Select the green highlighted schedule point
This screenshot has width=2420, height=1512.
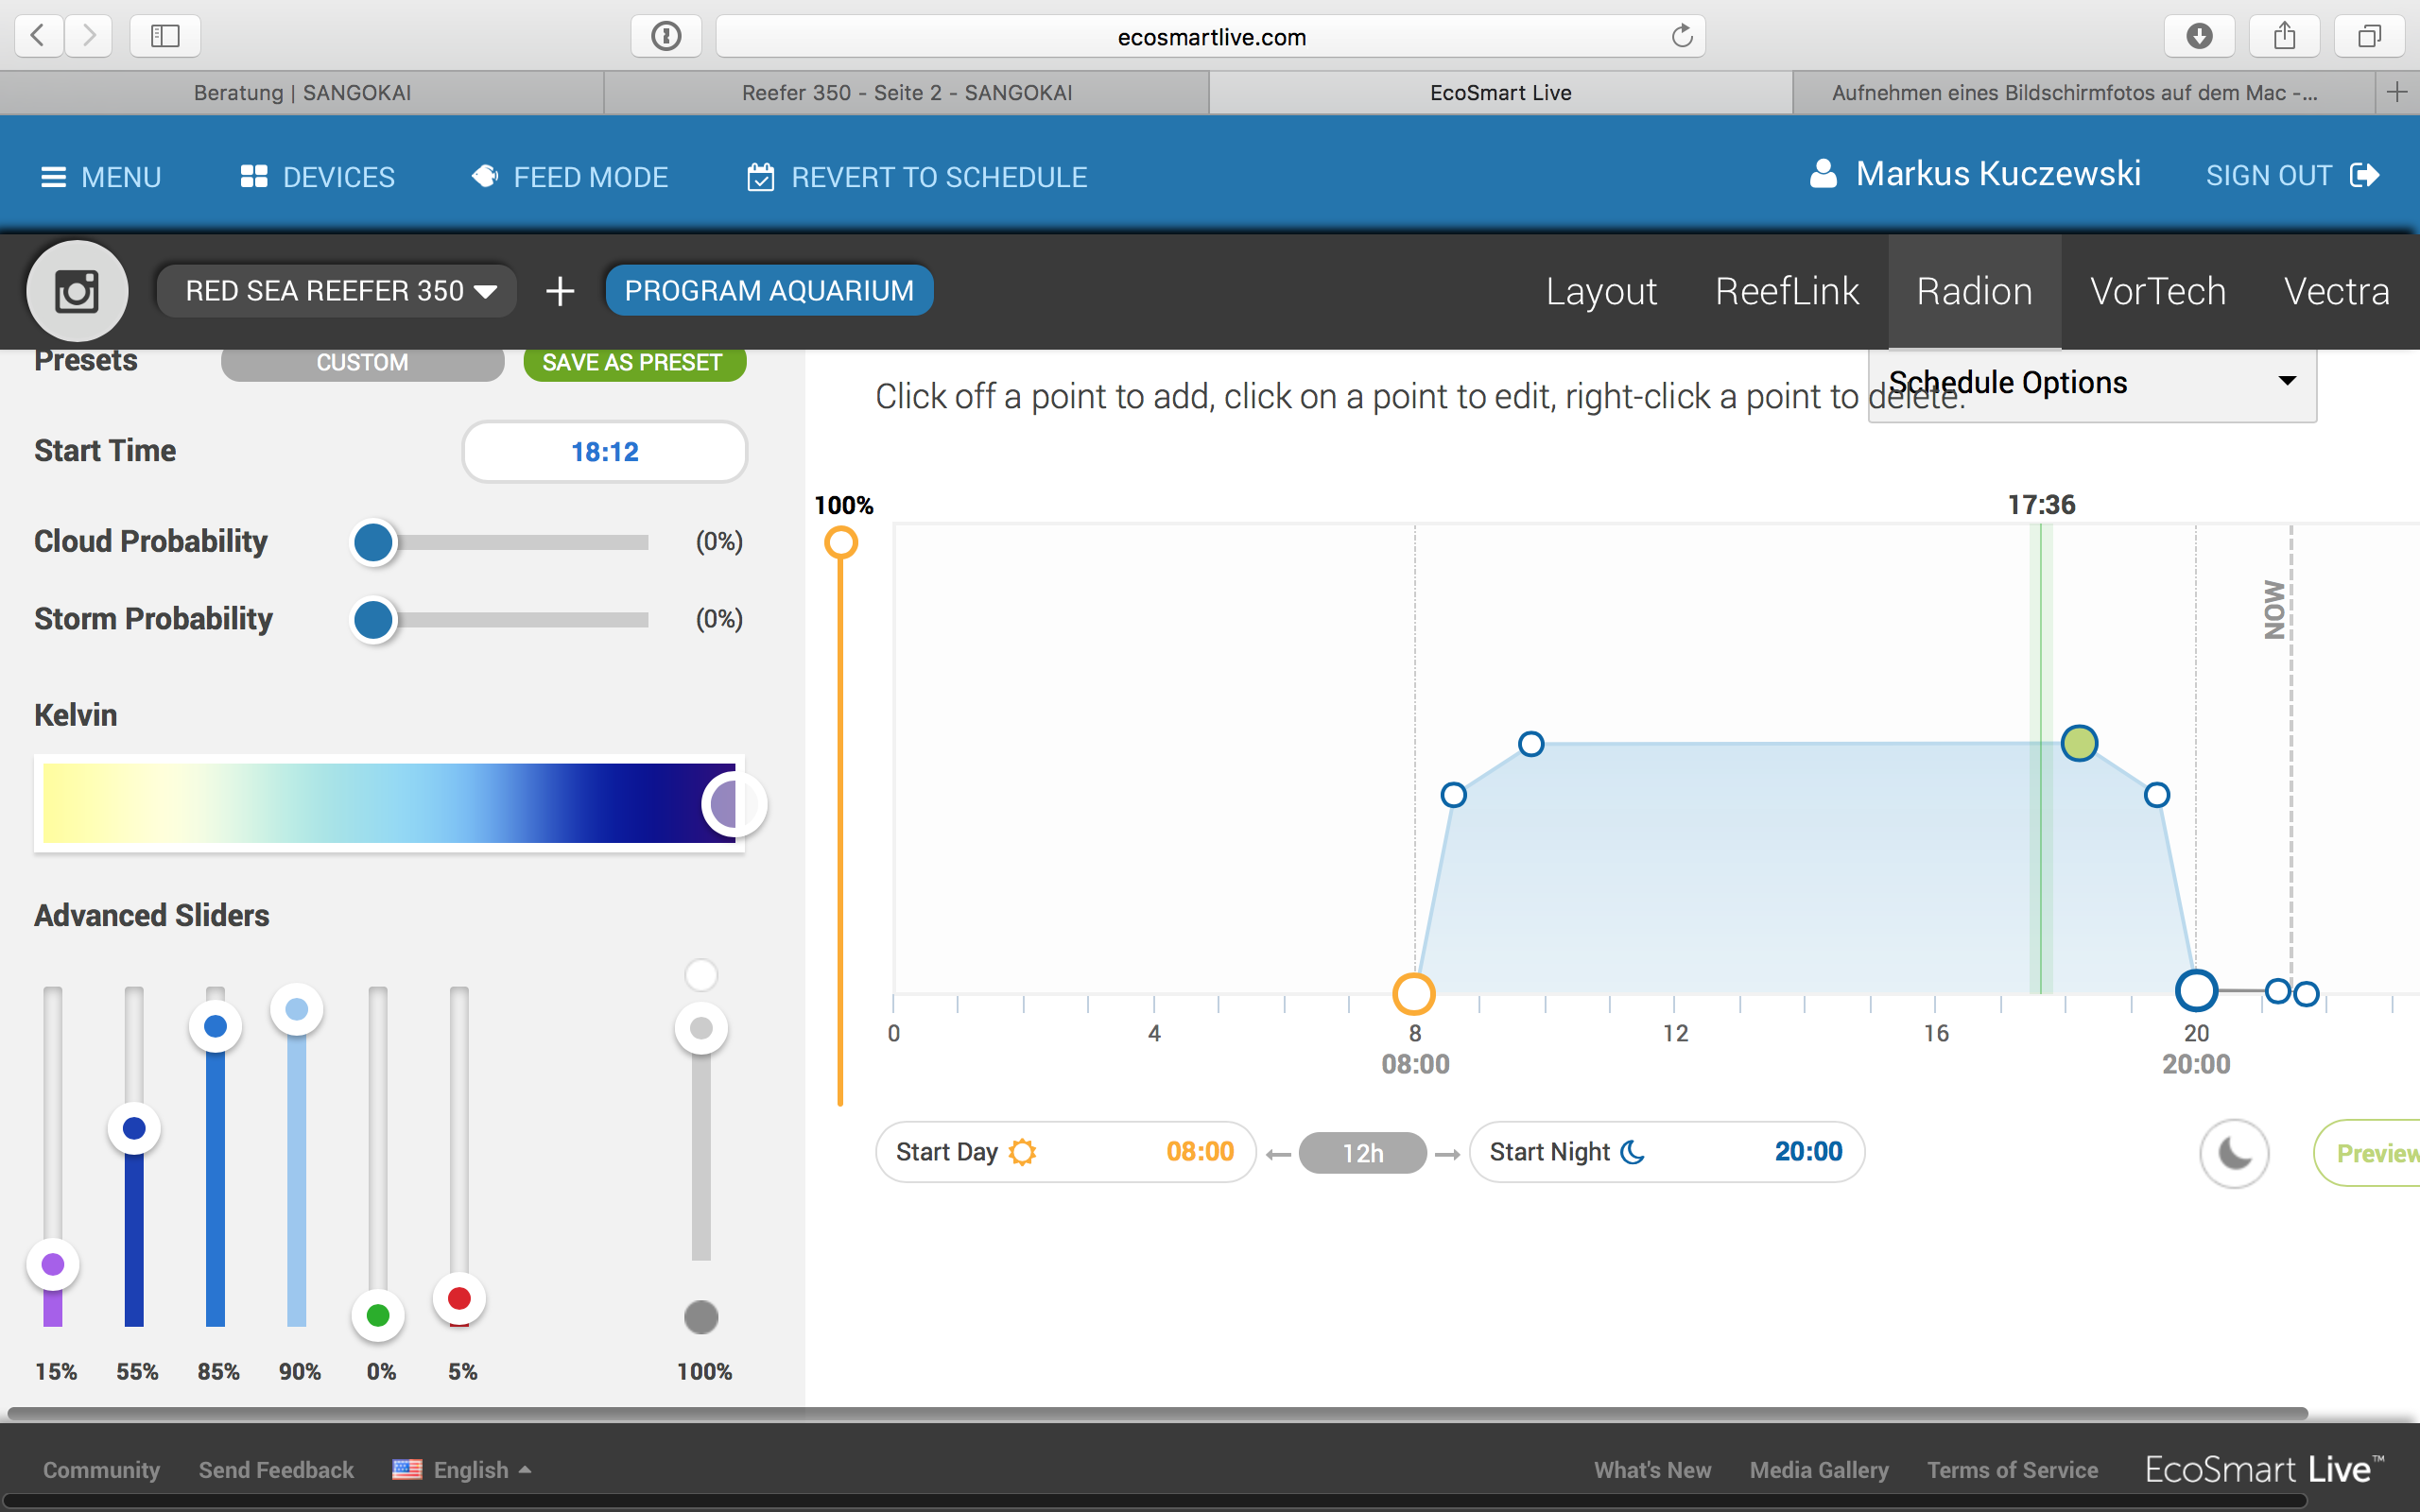2079,743
